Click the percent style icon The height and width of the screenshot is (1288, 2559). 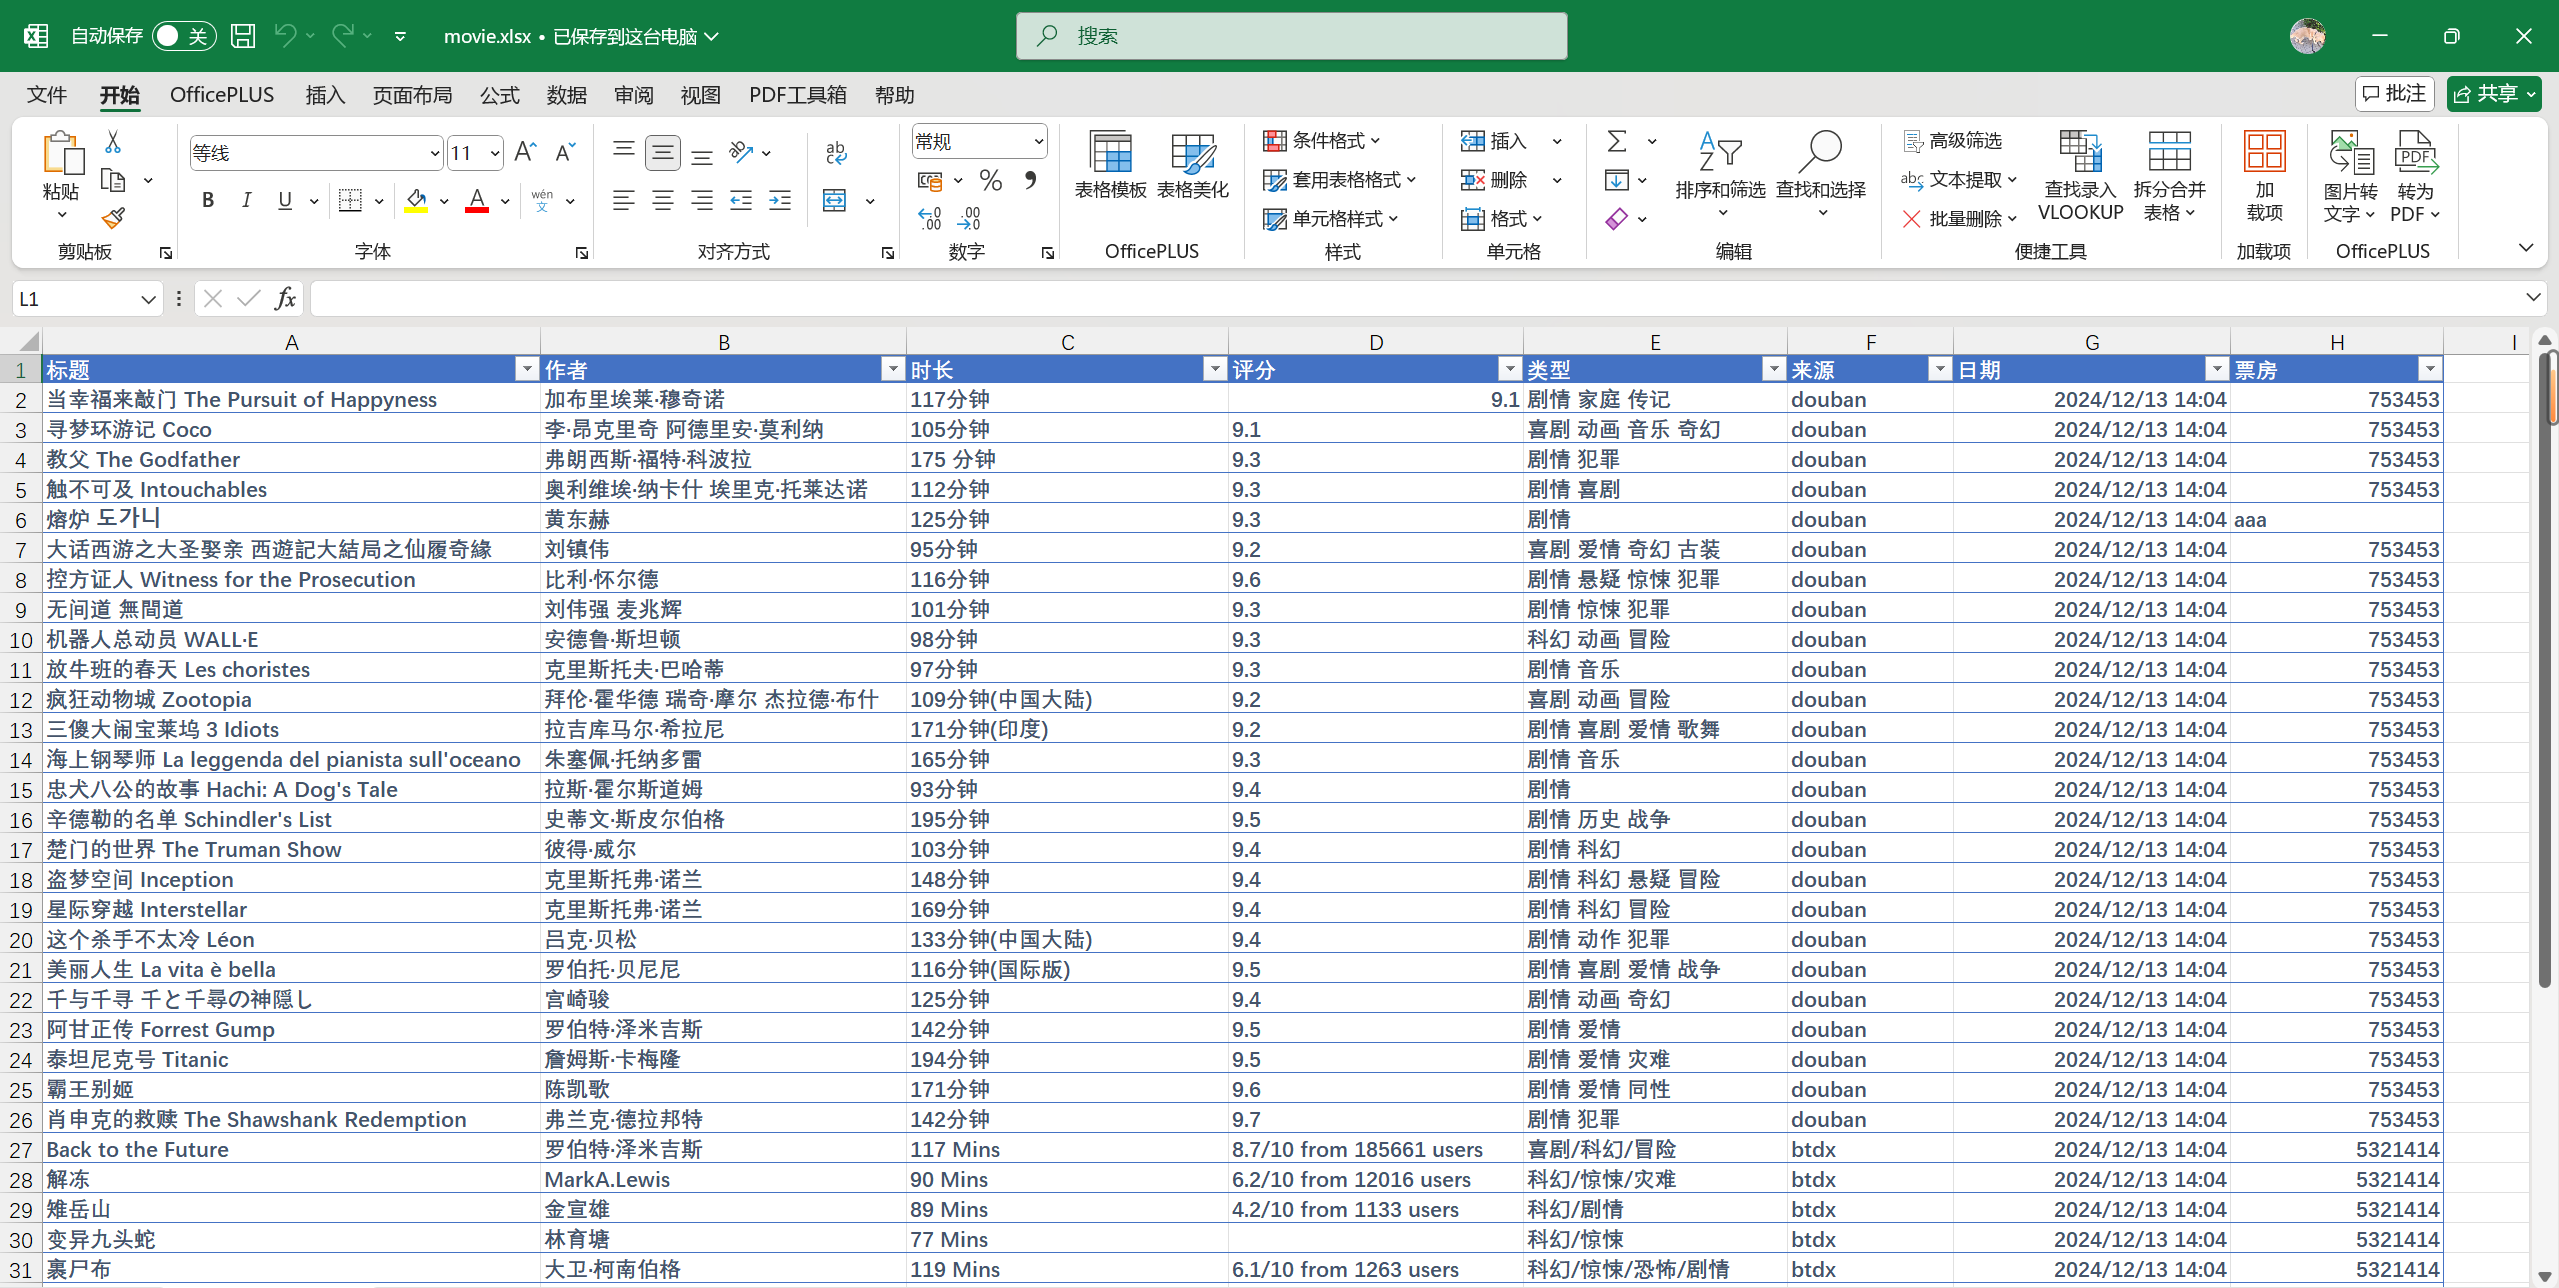[990, 181]
